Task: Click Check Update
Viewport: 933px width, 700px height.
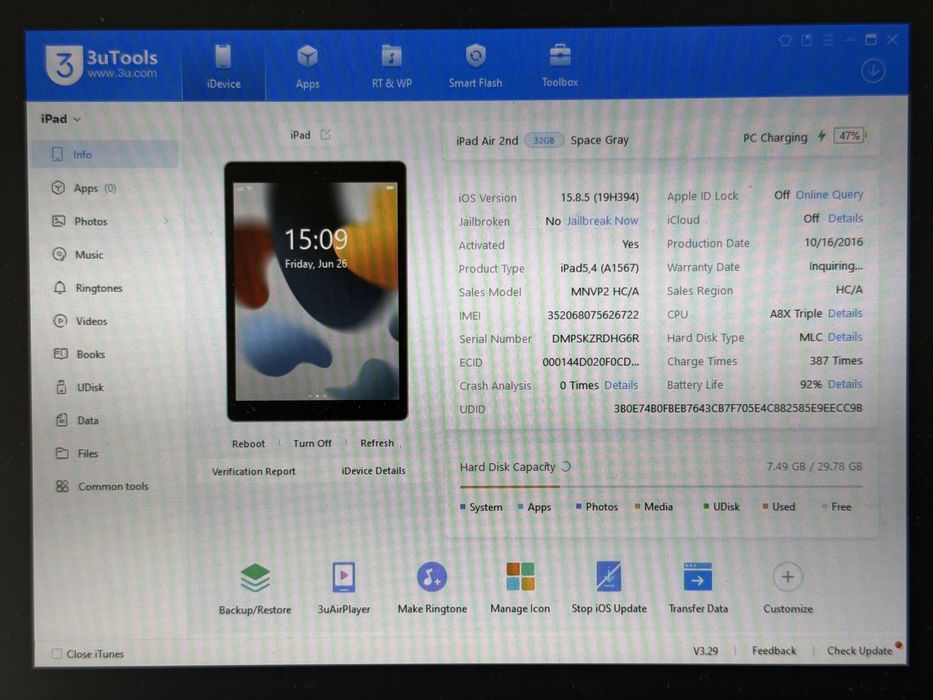Action: click(859, 651)
